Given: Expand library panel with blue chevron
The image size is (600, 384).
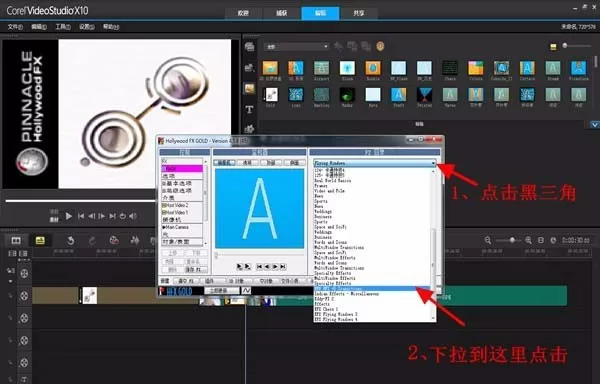Looking at the screenshot, I should pyautogui.click(x=594, y=125).
